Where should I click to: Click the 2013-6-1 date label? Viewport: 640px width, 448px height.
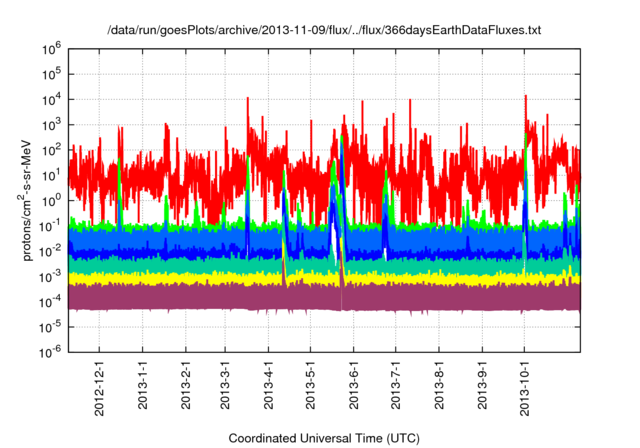353,386
